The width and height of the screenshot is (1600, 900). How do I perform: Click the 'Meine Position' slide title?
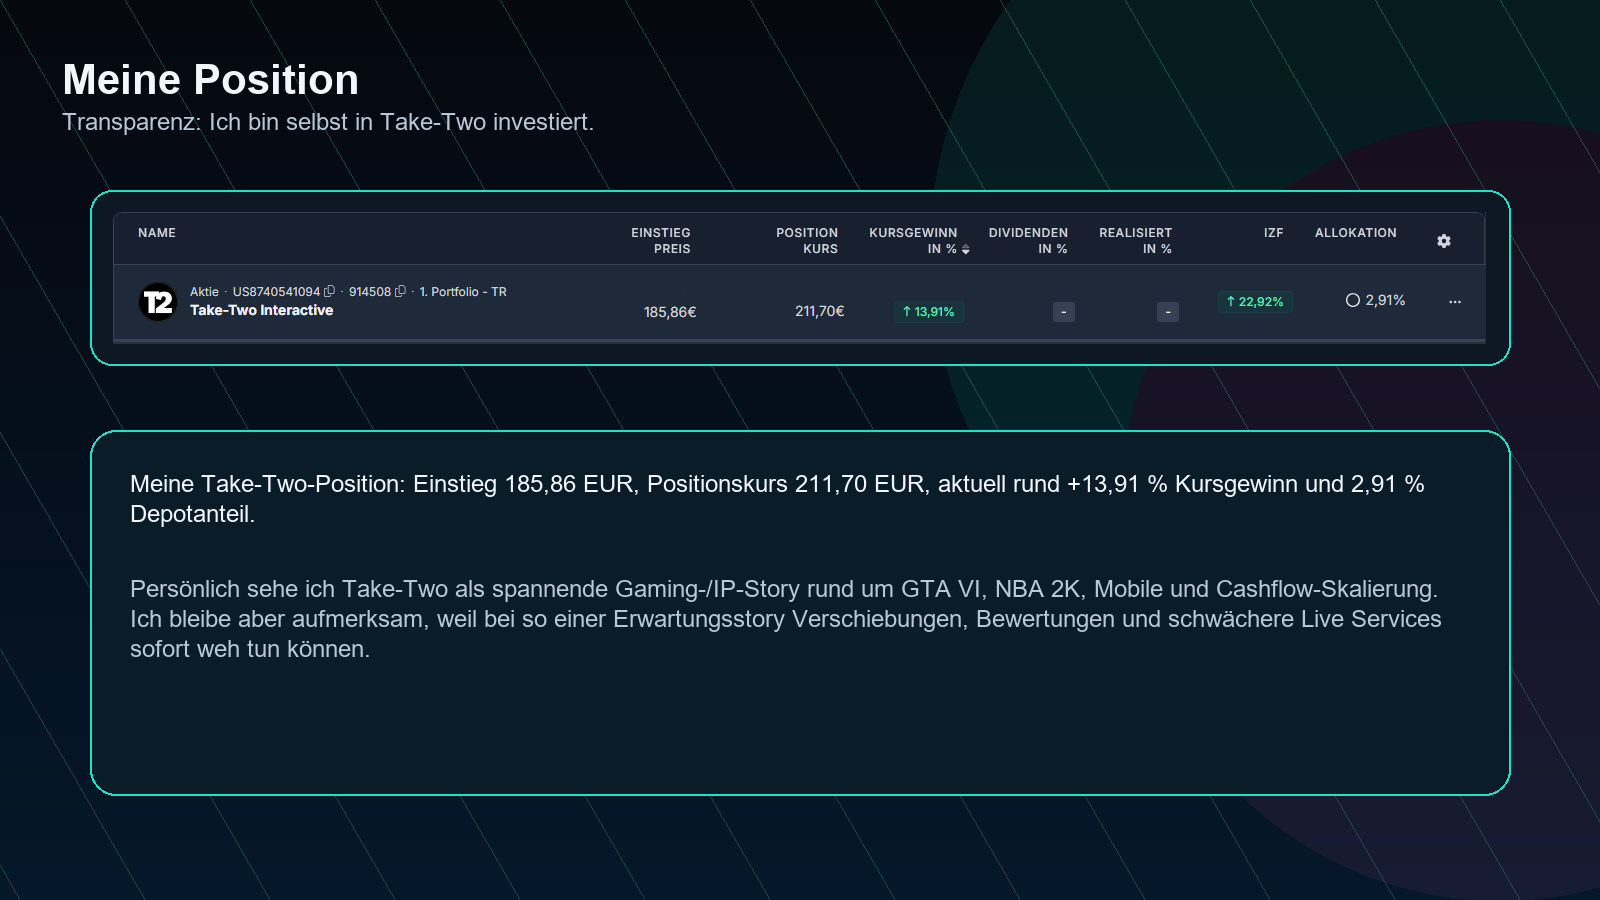[211, 80]
